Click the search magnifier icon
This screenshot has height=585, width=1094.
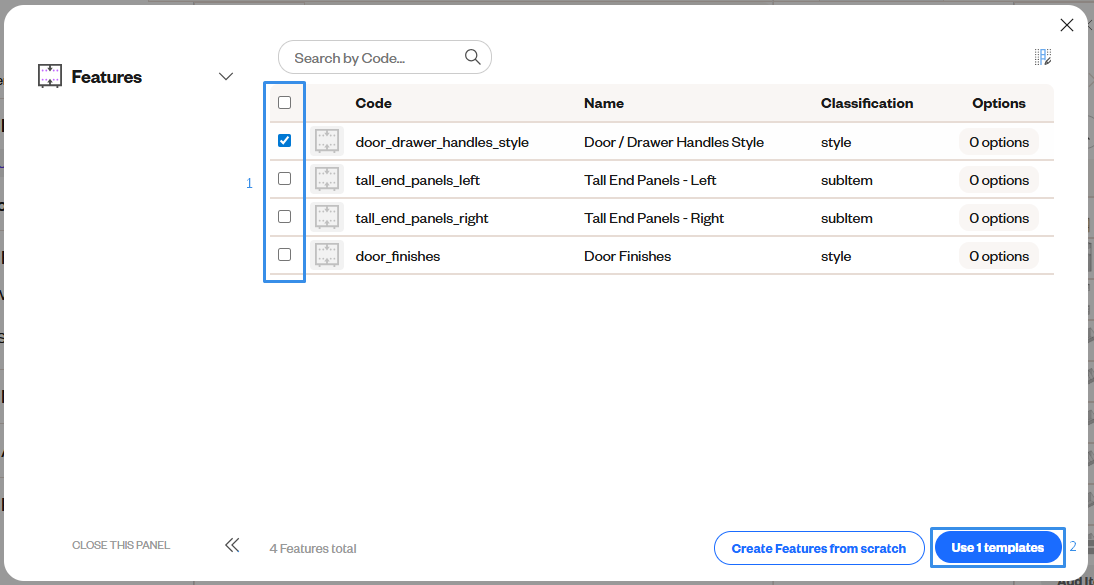(471, 57)
